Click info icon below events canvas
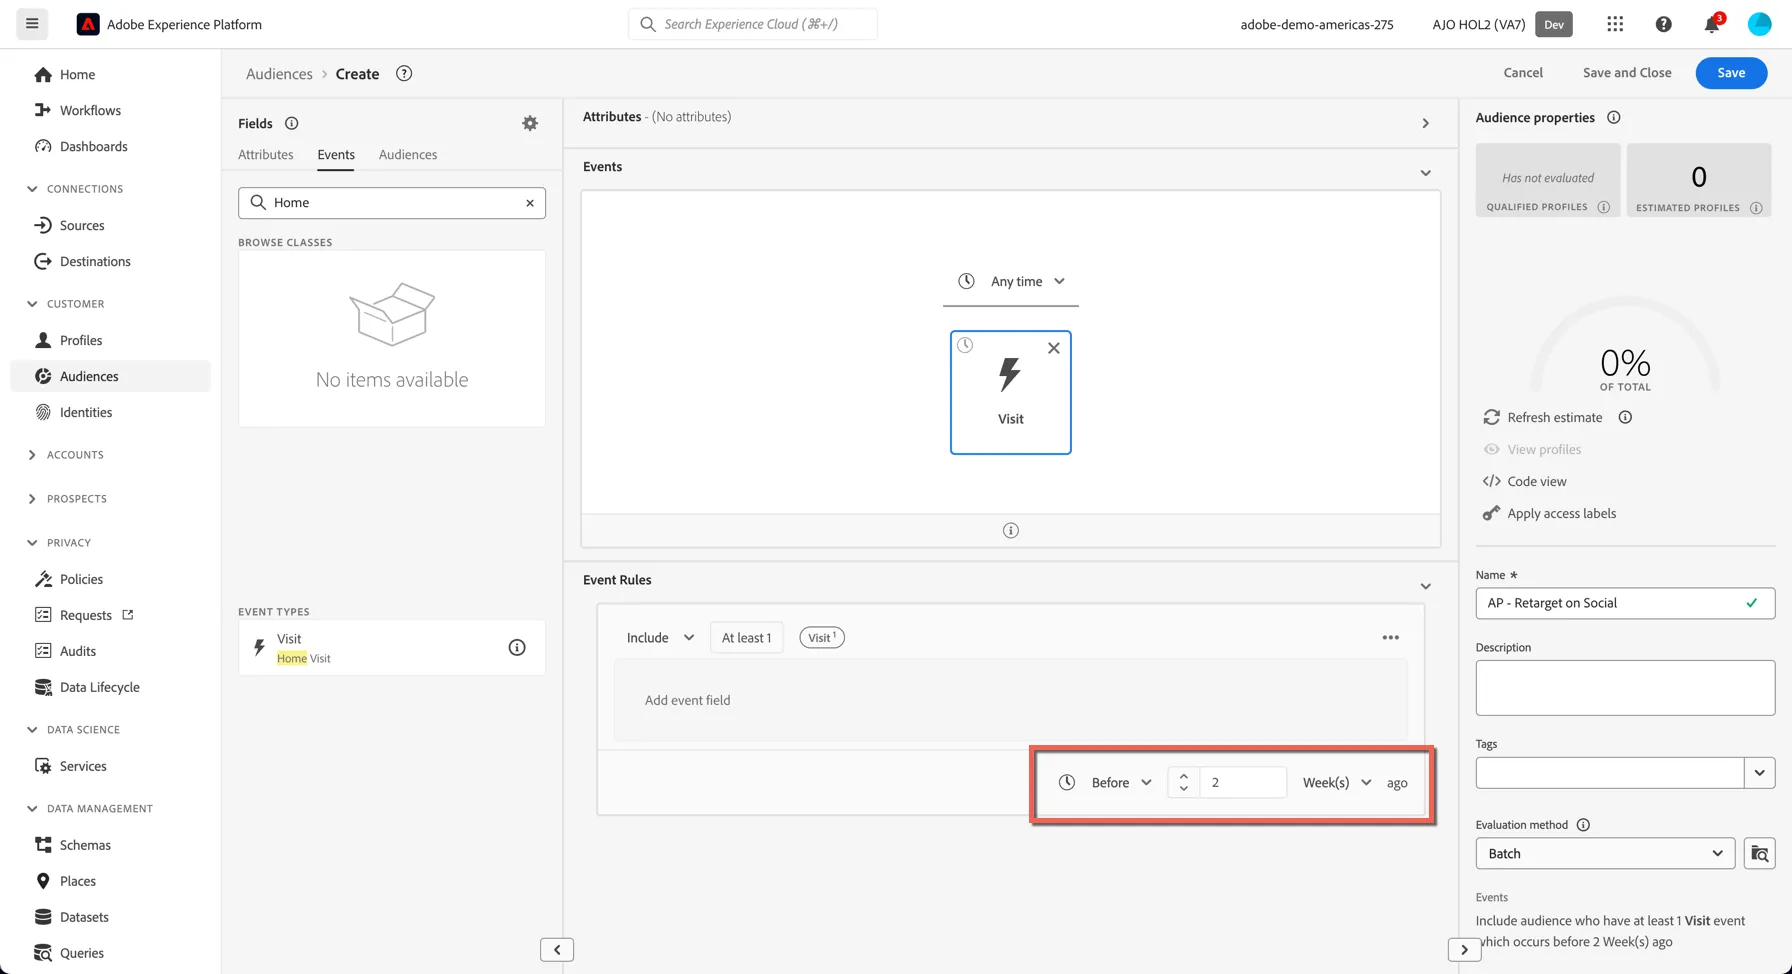Image resolution: width=1792 pixels, height=974 pixels. click(x=1011, y=531)
